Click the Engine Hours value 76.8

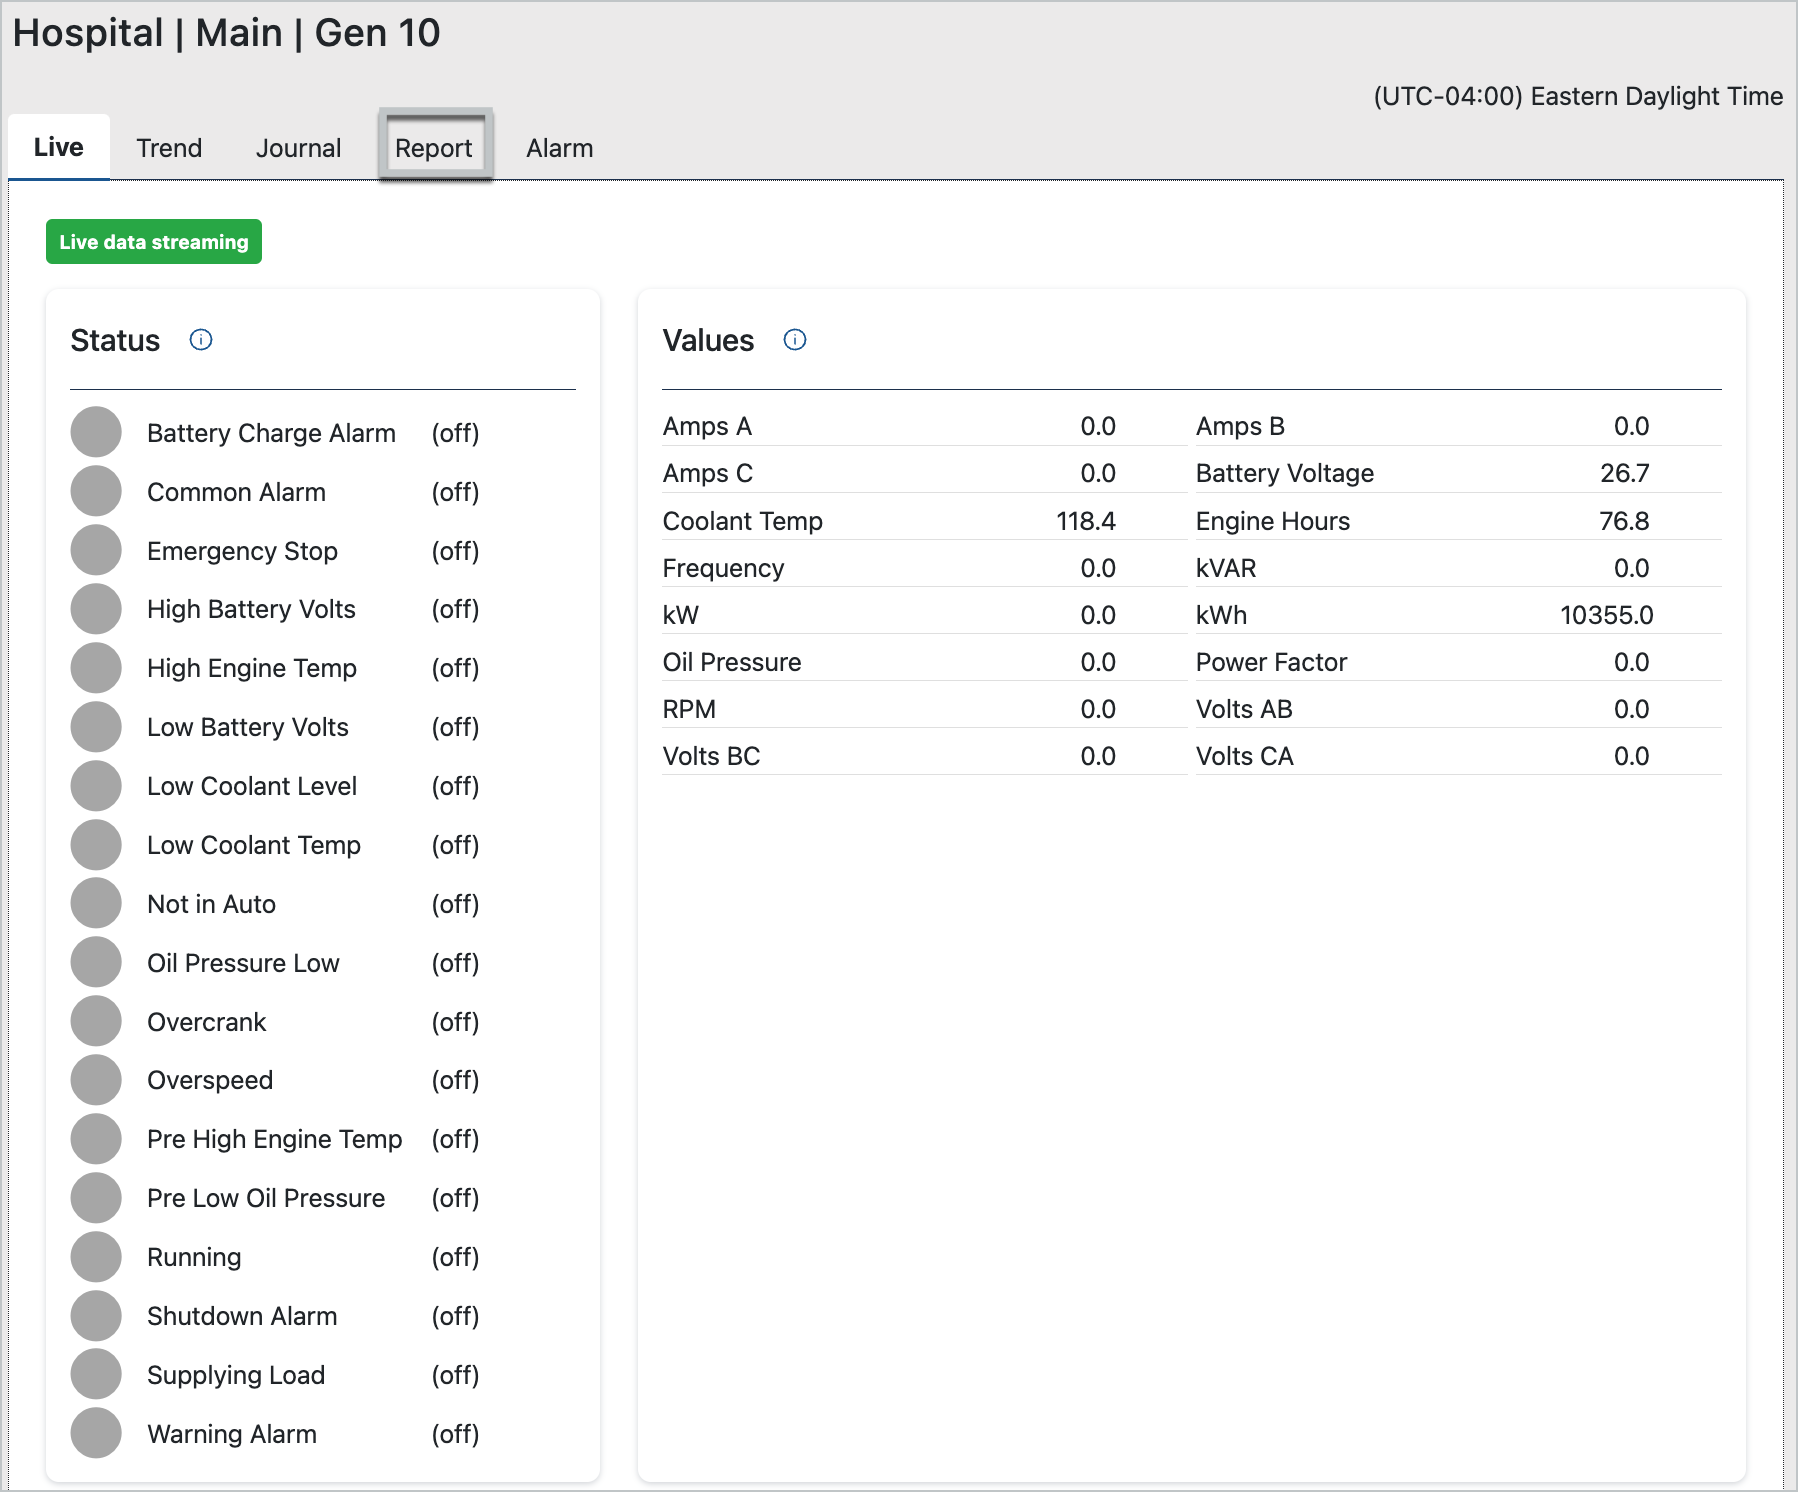(1624, 521)
